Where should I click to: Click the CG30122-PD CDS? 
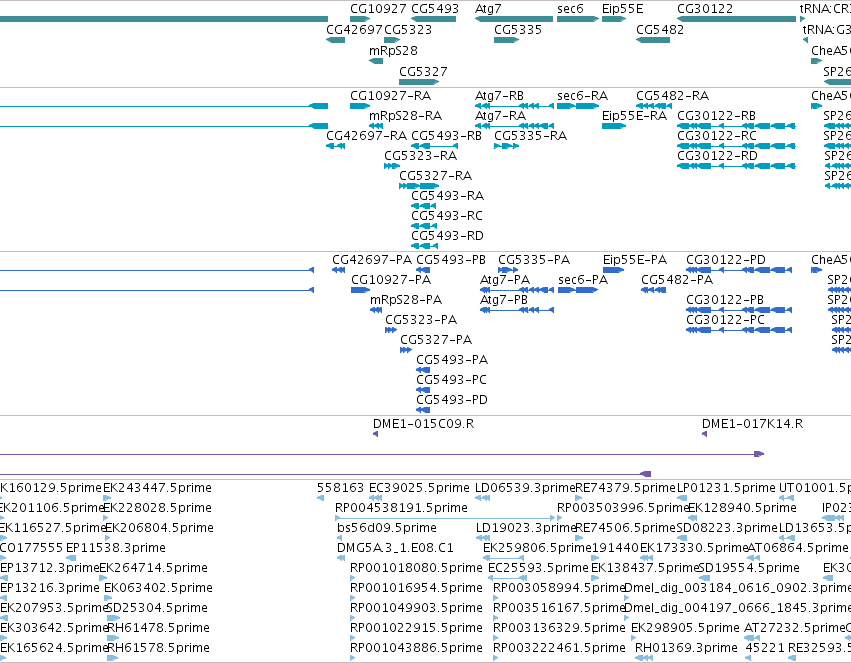(x=739, y=270)
